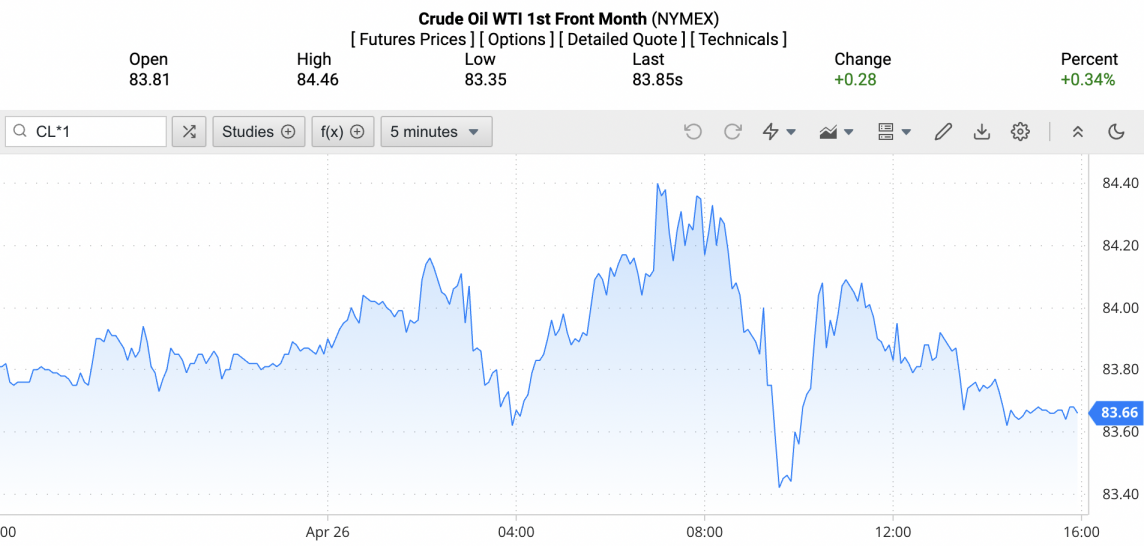Screen dimensions: 1144x546
Task: Open the Technicals link
Action: (738, 40)
